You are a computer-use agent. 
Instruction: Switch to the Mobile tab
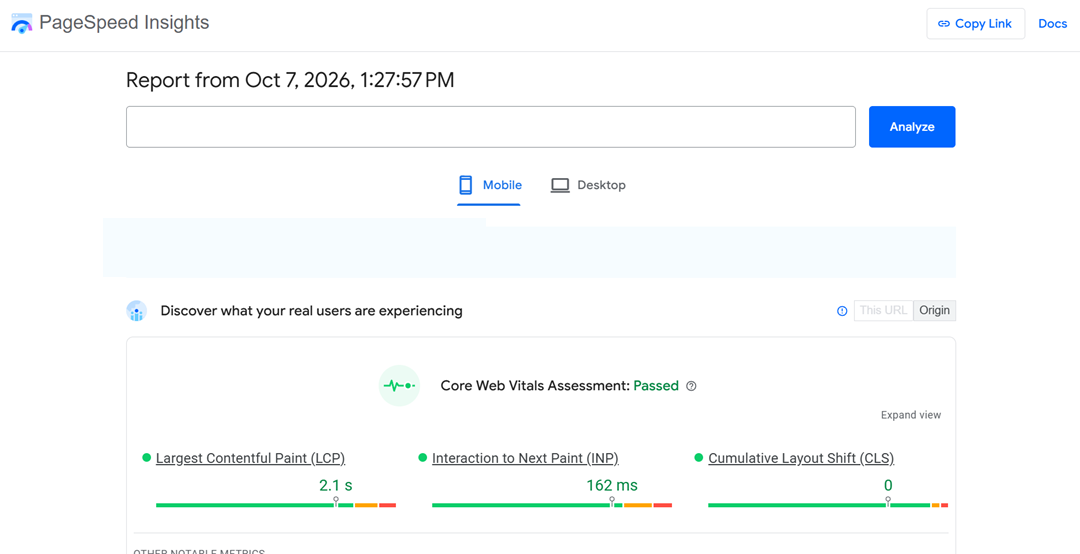489,185
